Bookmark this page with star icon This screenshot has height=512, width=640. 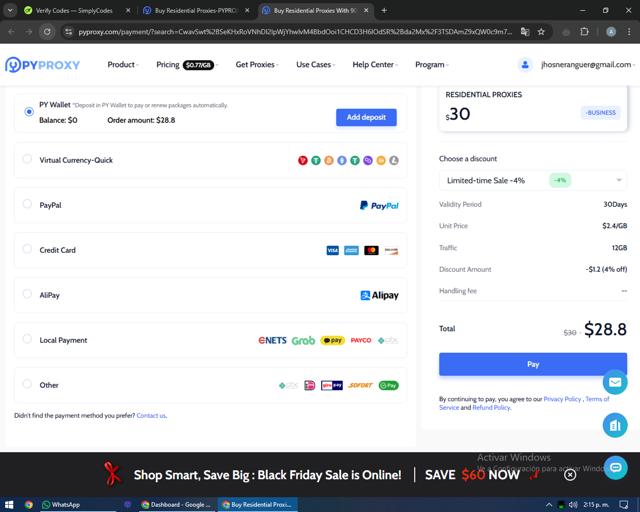pos(541,31)
